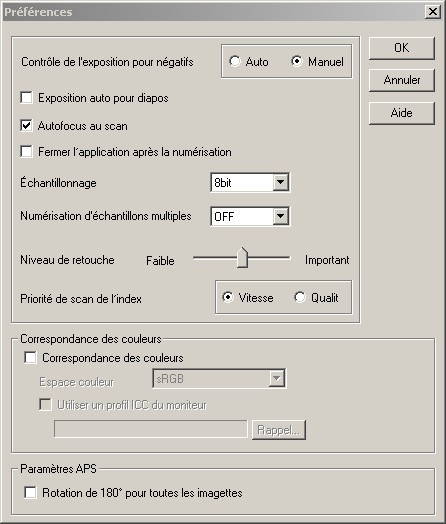Click the Rappel... button
This screenshot has width=446, height=524.
pos(279,430)
